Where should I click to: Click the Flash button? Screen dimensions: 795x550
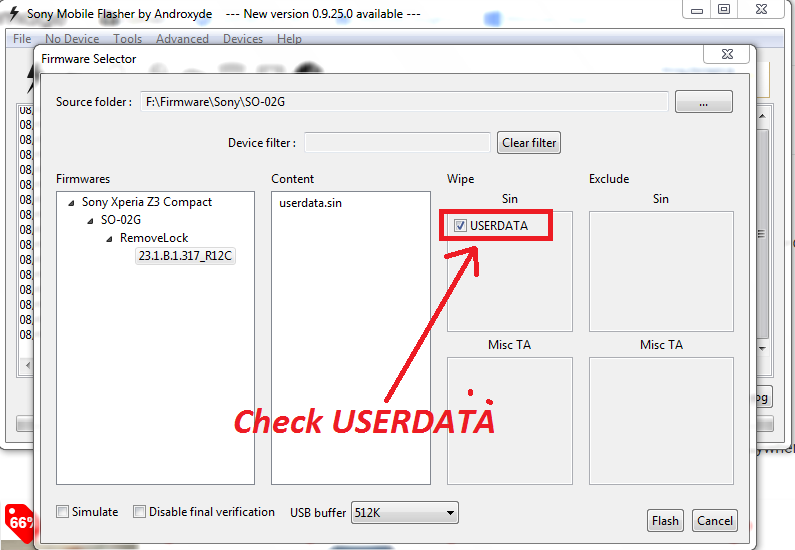665,521
